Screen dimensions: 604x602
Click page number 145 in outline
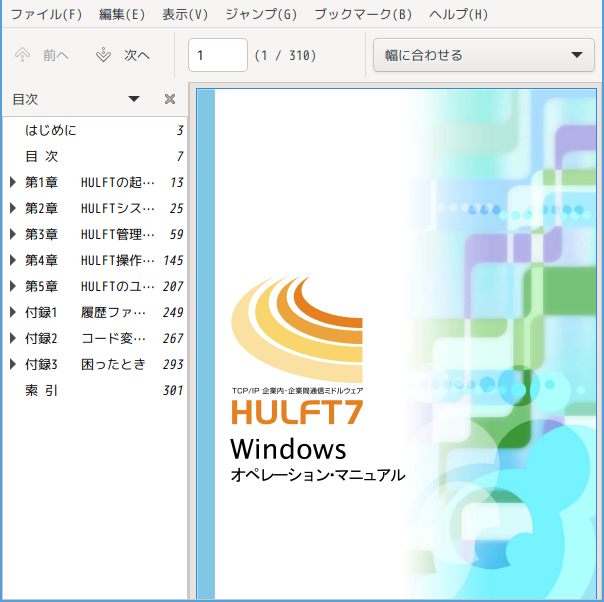coord(173,260)
